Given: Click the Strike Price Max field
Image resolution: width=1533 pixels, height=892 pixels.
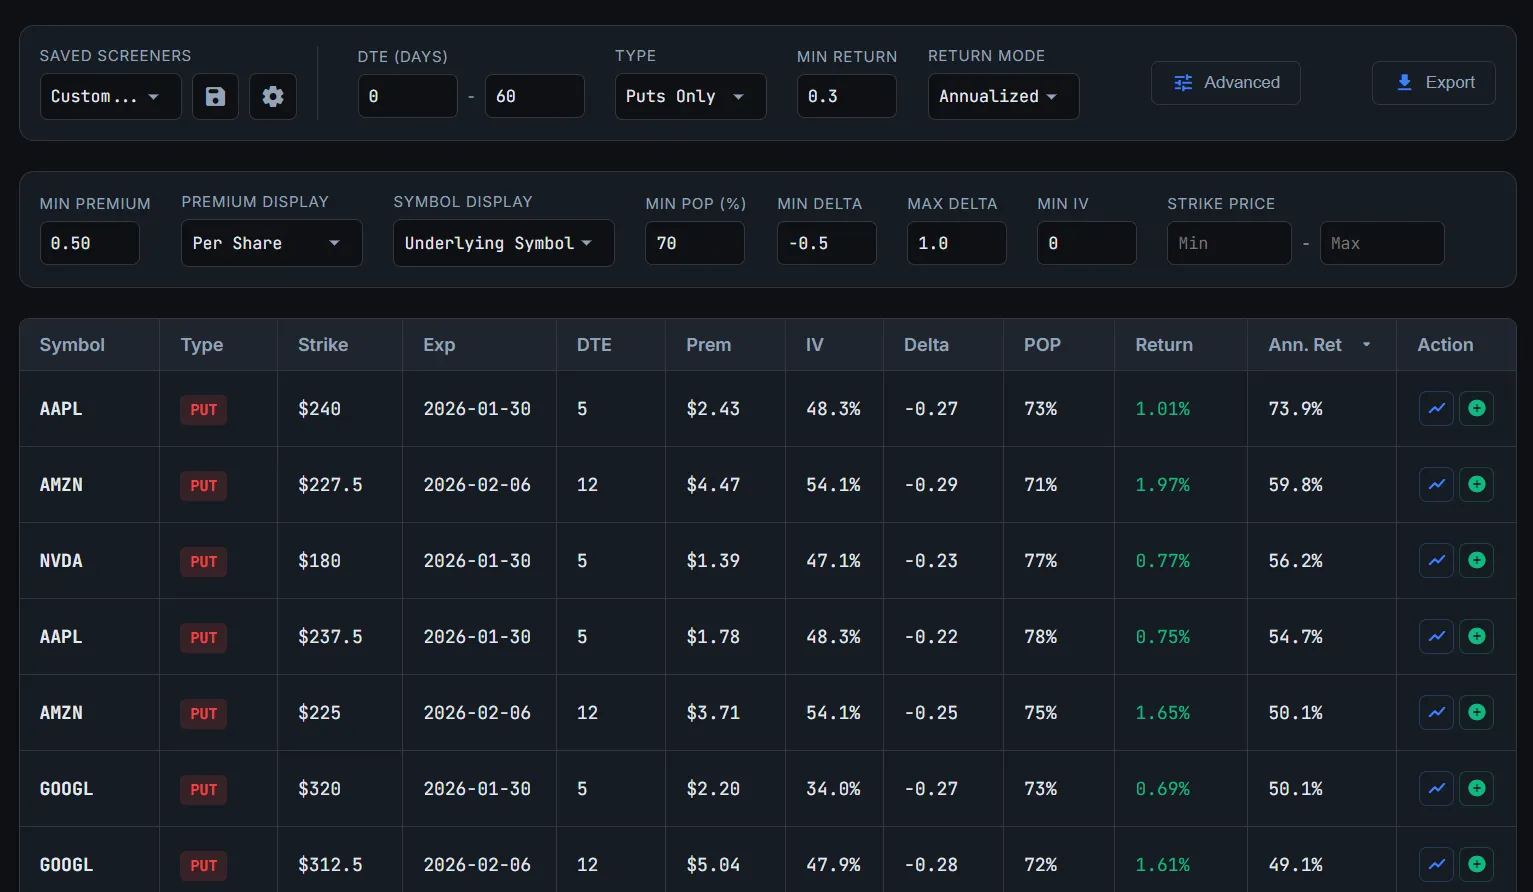Looking at the screenshot, I should [x=1381, y=243].
